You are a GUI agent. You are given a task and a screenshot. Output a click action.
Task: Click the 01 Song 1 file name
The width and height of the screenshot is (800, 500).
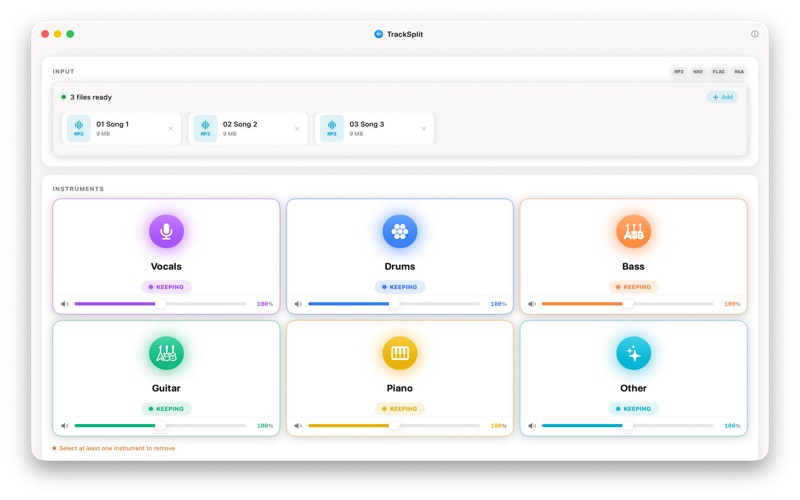pyautogui.click(x=112, y=124)
